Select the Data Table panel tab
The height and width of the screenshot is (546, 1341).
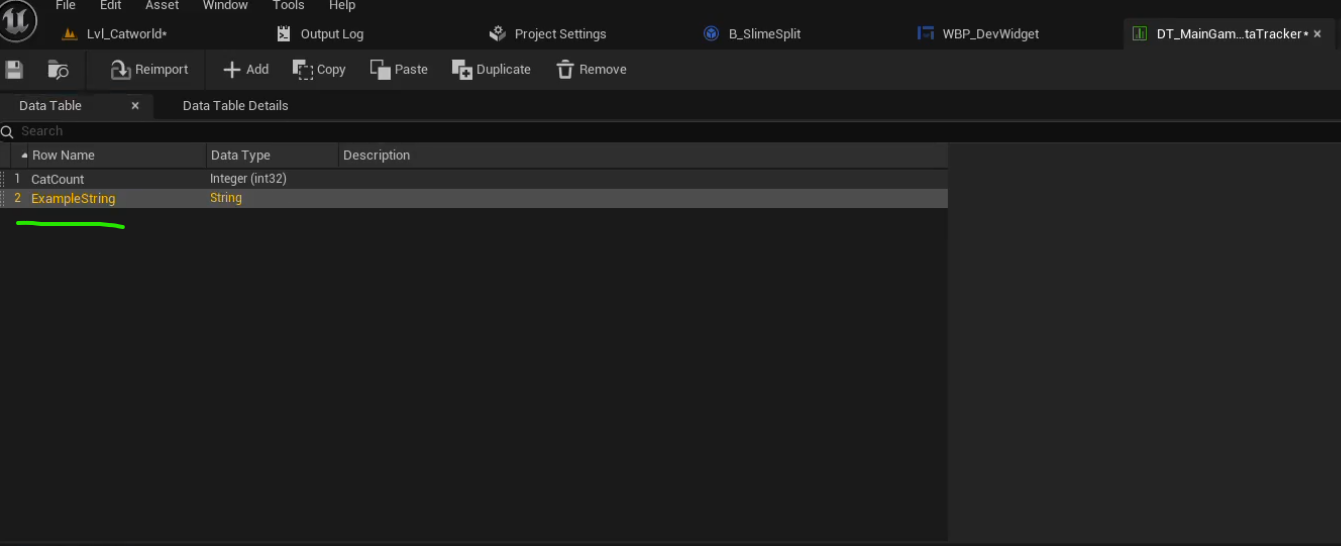point(50,106)
